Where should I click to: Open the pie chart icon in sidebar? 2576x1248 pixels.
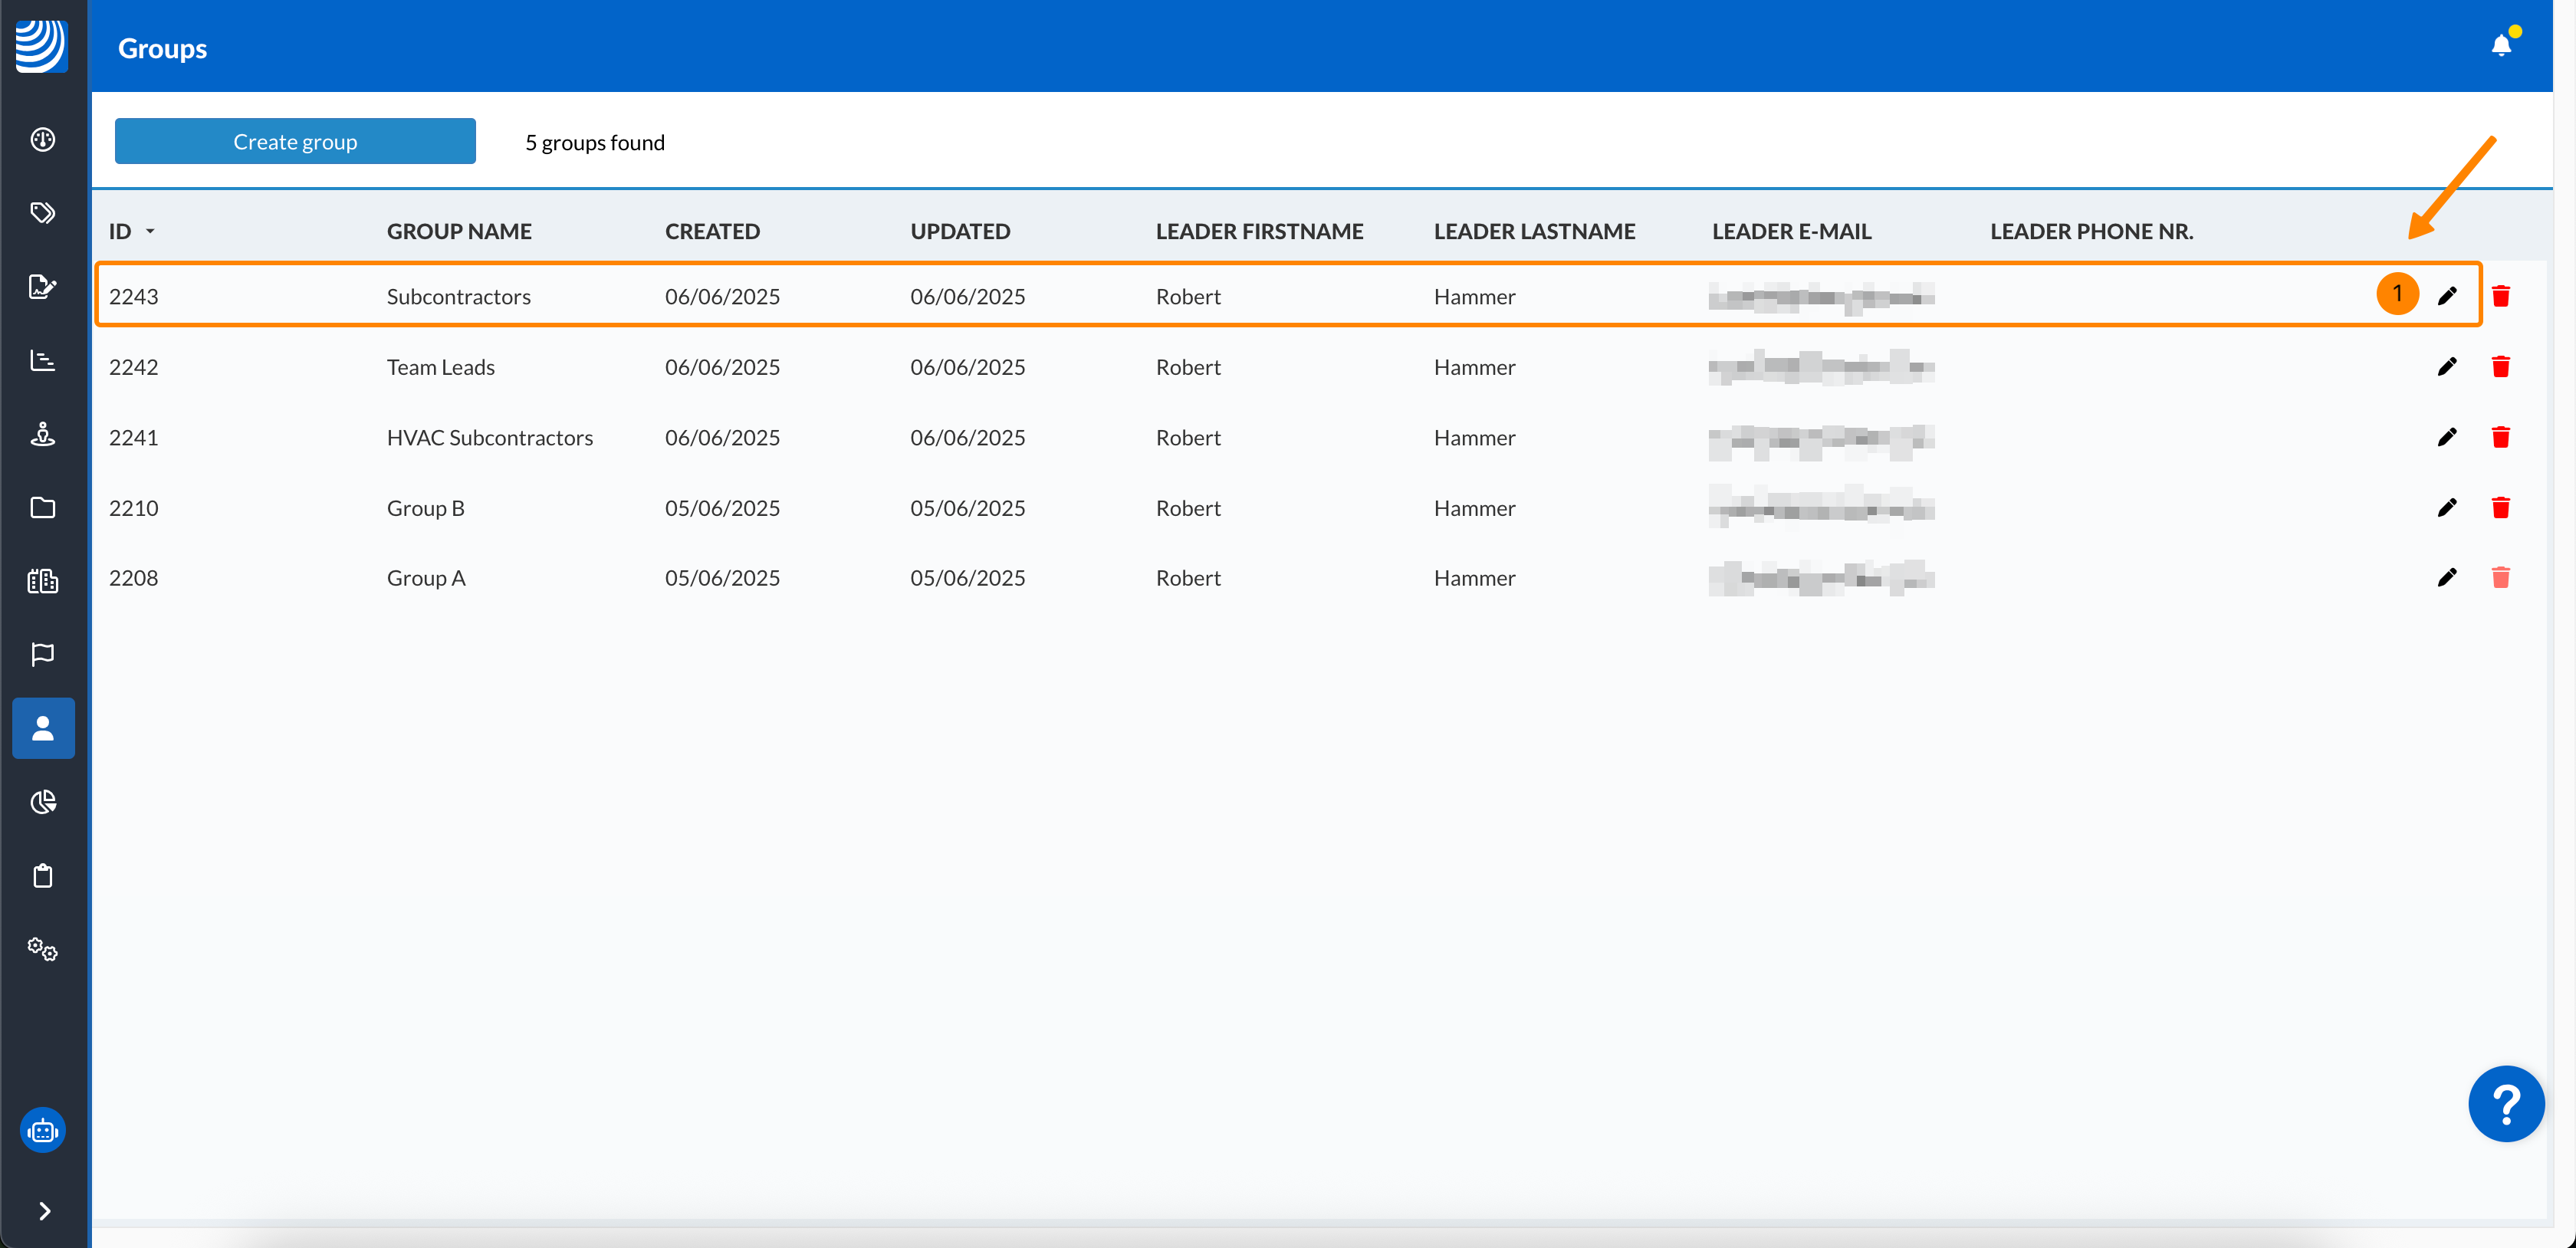[43, 802]
